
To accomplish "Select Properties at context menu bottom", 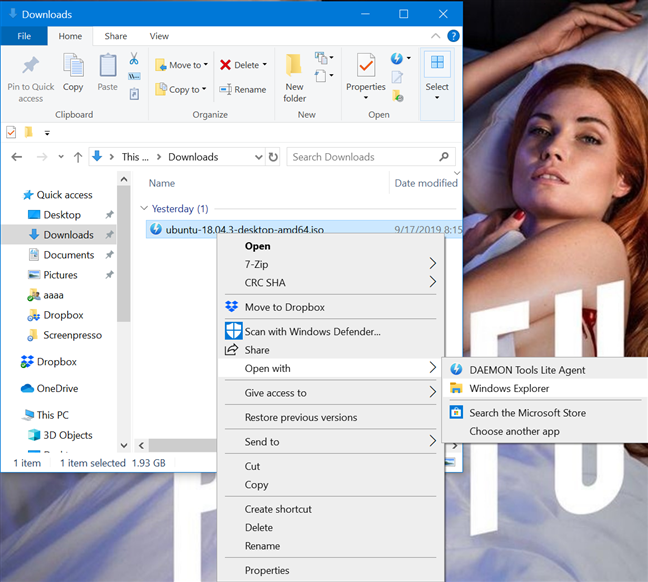I will tap(331, 570).
